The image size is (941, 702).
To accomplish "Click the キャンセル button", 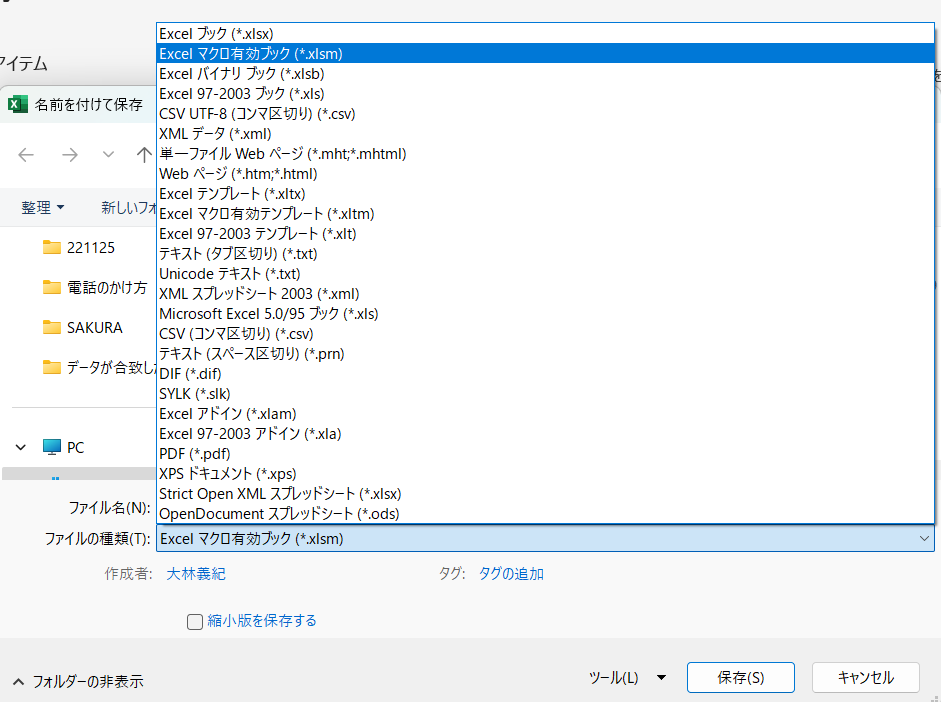I will point(865,677).
